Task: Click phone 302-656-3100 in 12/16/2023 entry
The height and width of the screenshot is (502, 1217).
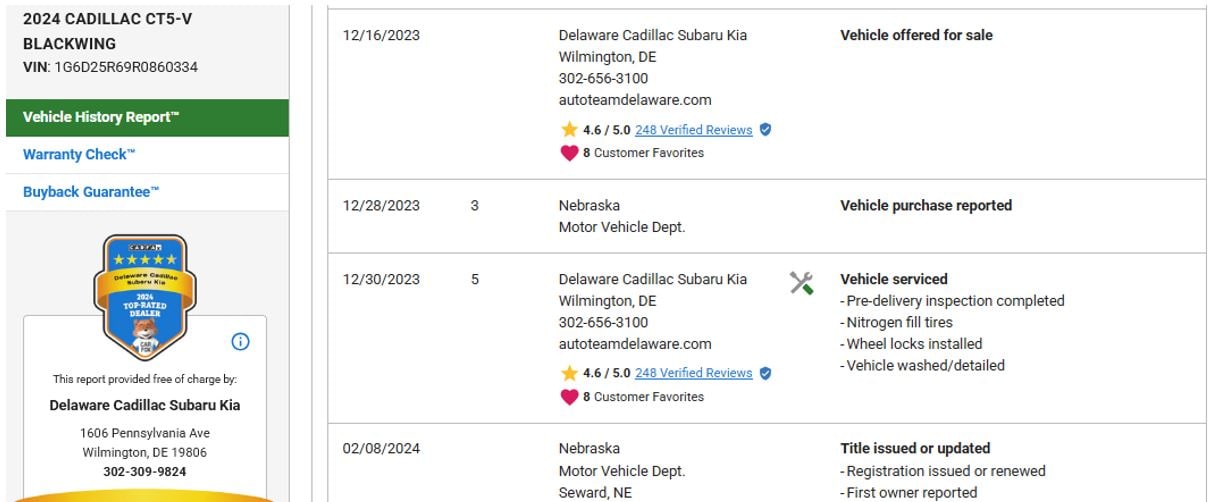Action: [603, 78]
